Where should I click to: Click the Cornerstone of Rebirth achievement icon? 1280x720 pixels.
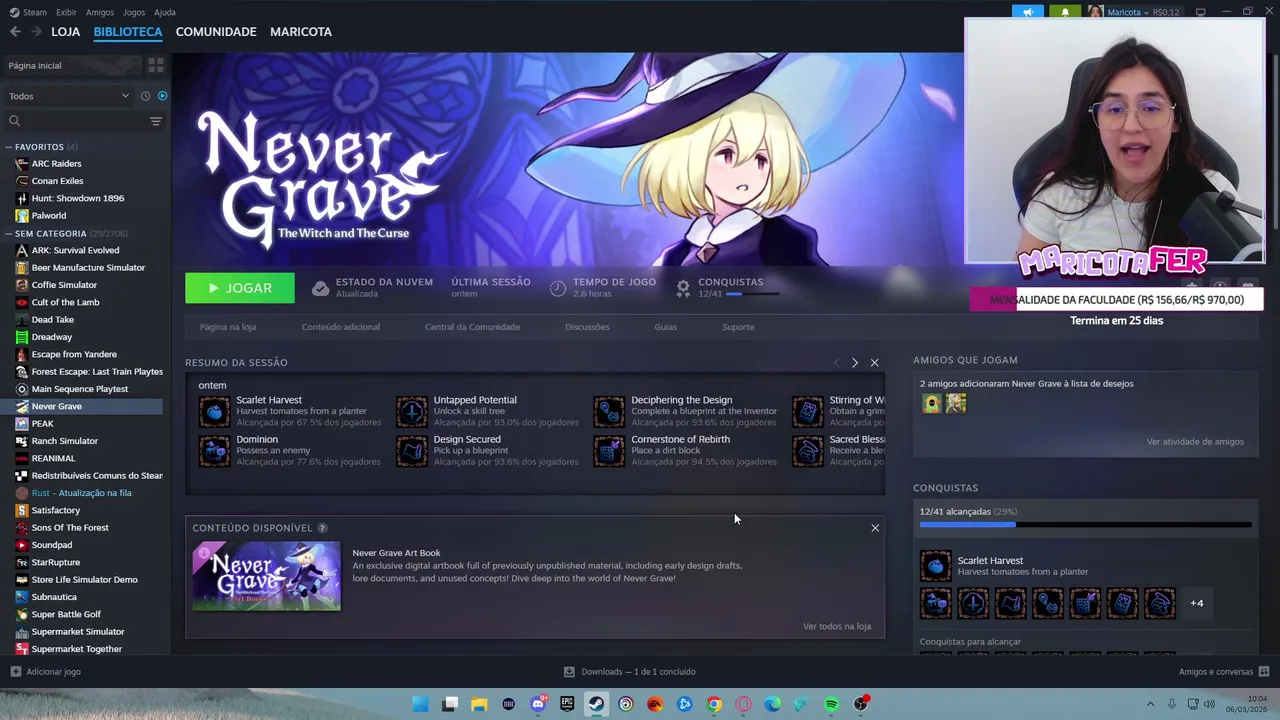coord(609,451)
